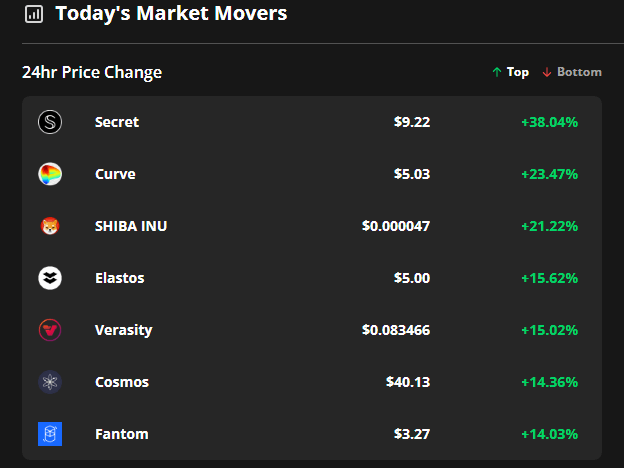Click the Cosmos $40.13 price
The image size is (624, 468).
point(408,382)
